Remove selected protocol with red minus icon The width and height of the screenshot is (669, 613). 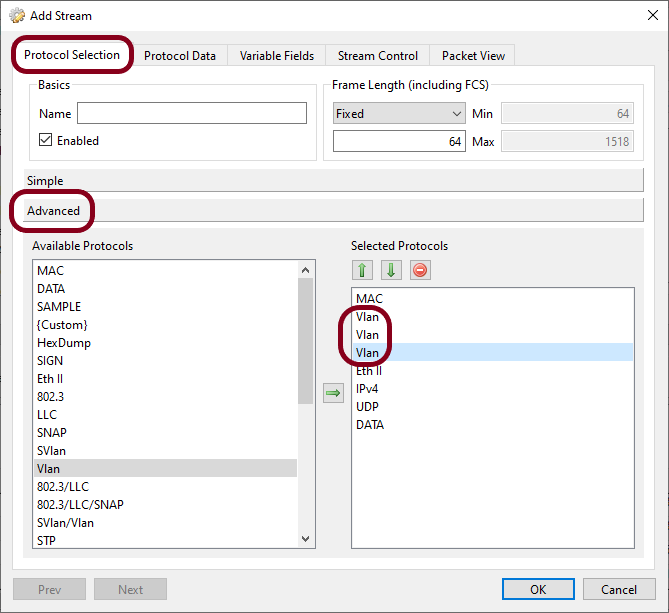(420, 270)
